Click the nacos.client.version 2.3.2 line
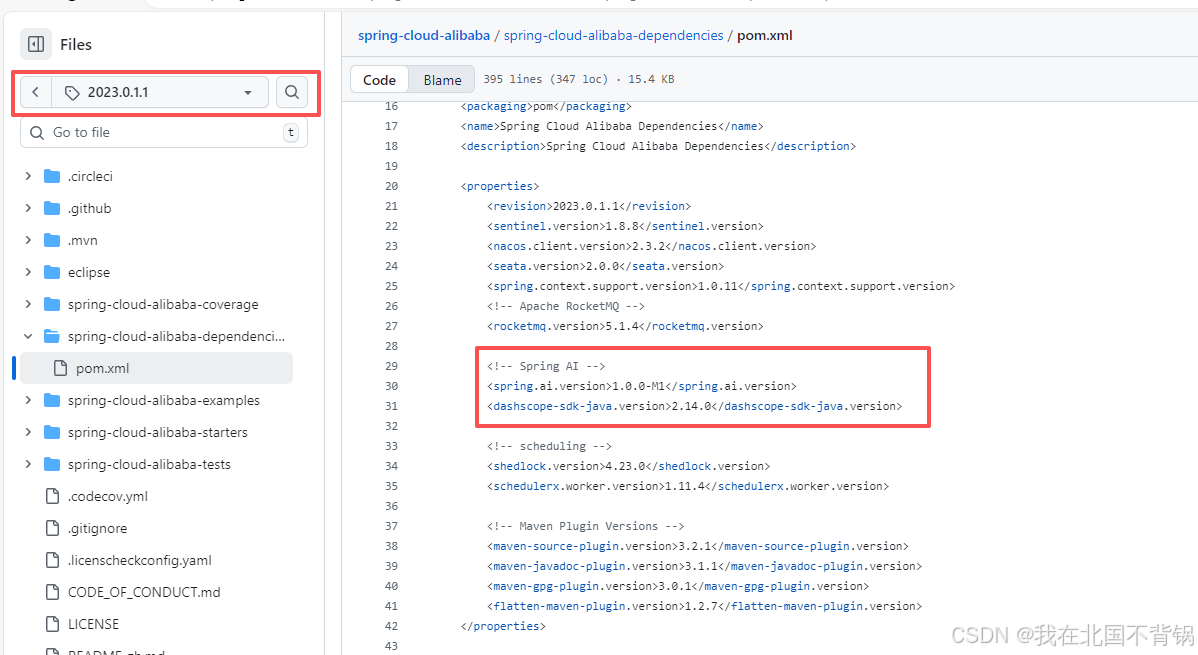 (x=652, y=246)
